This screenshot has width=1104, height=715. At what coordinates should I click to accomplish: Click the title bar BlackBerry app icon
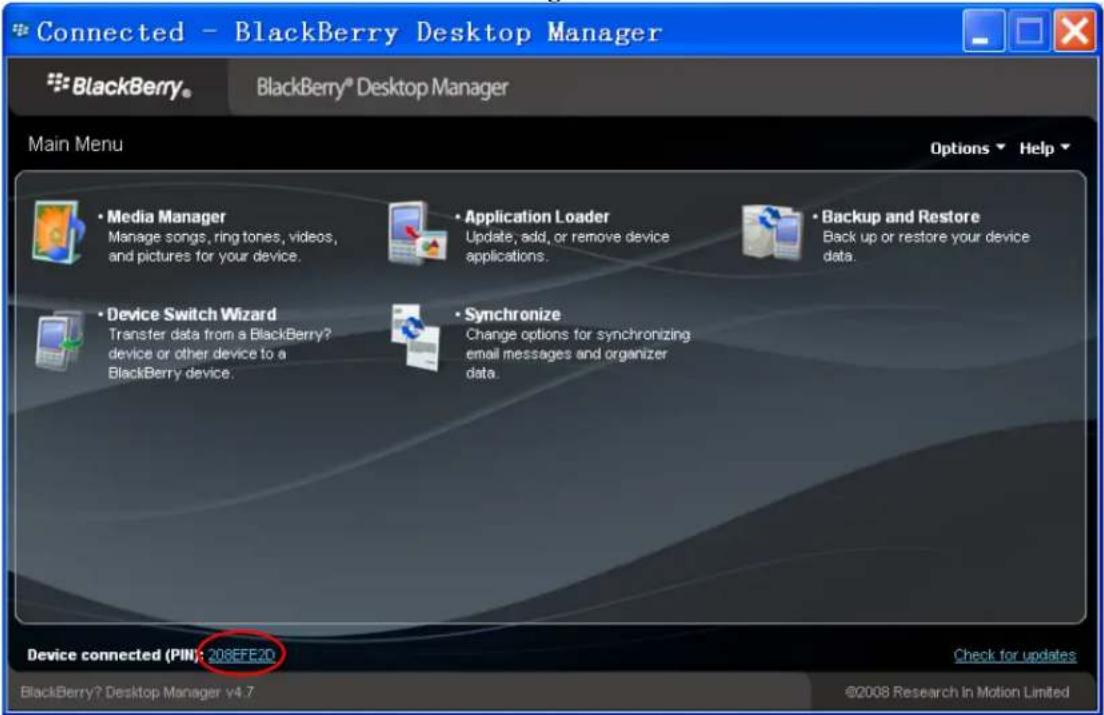click(x=20, y=30)
